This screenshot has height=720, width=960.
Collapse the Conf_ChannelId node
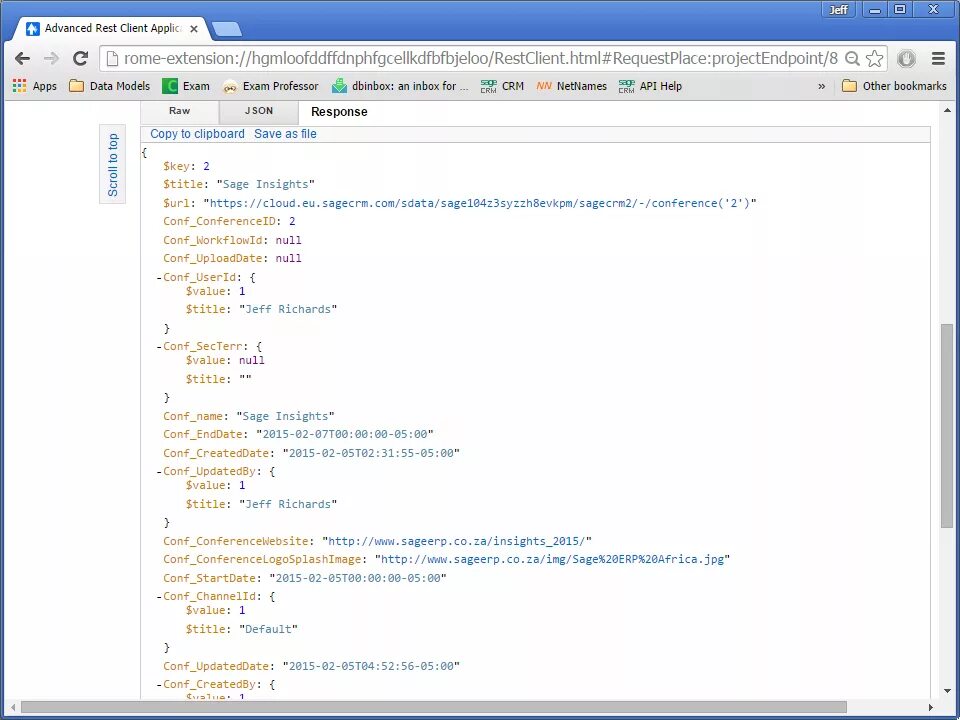pos(159,596)
